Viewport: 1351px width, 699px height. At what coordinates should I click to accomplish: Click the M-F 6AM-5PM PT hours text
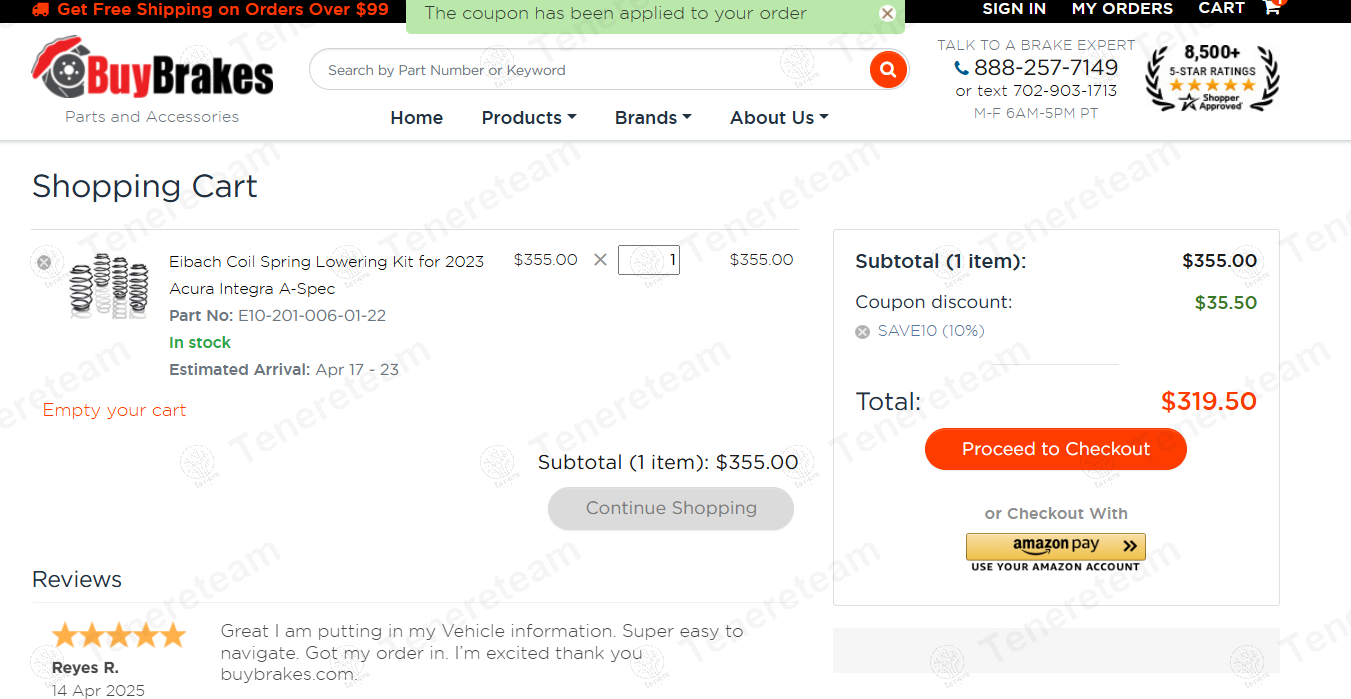coord(1036,114)
